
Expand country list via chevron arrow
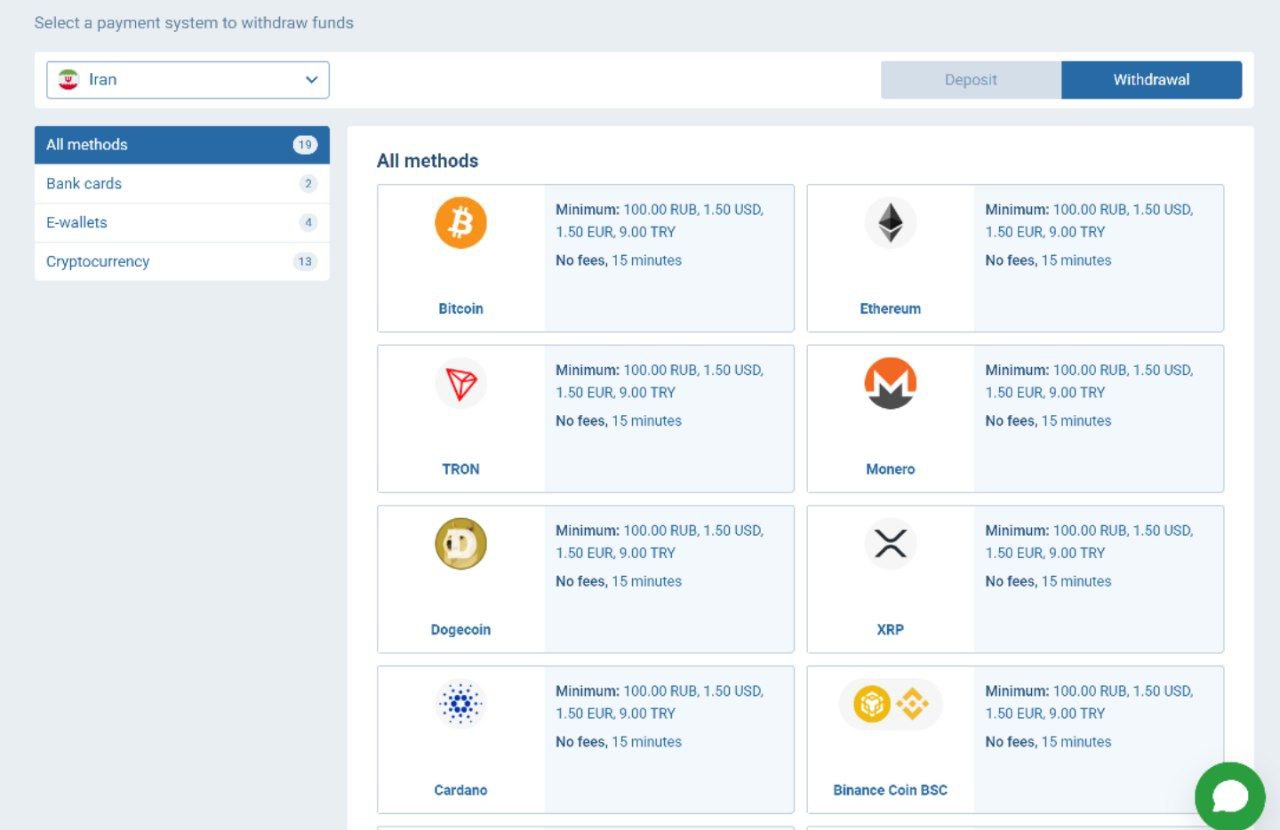pyautogui.click(x=311, y=80)
